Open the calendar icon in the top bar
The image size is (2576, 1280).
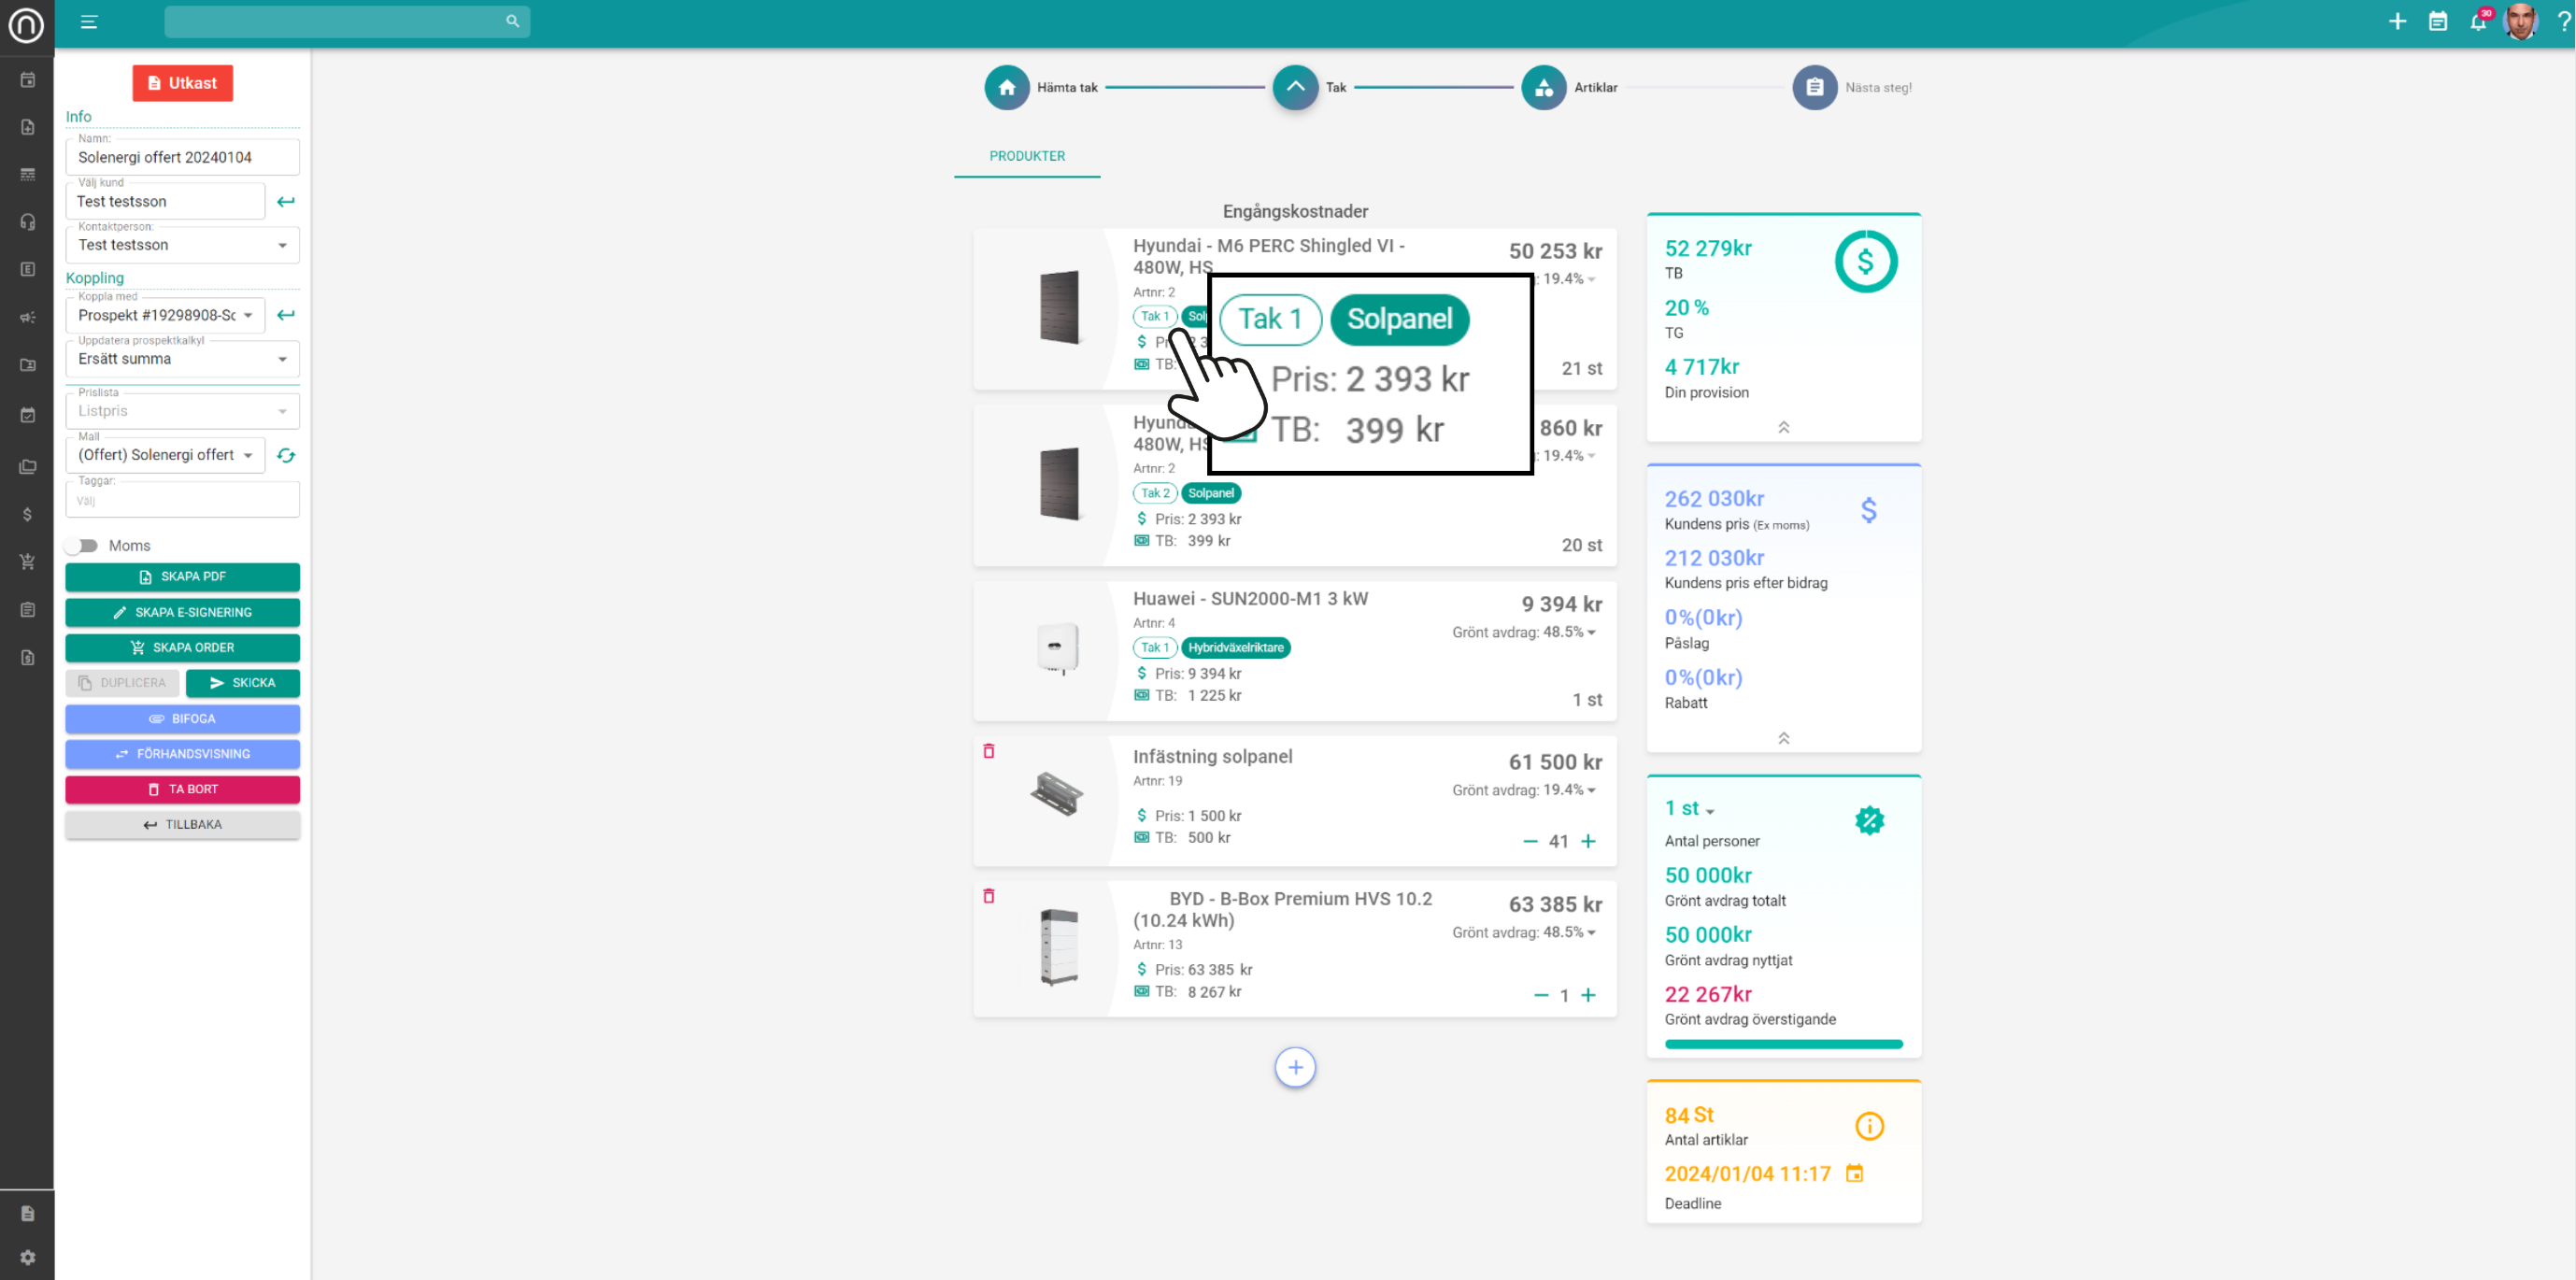coord(2438,21)
